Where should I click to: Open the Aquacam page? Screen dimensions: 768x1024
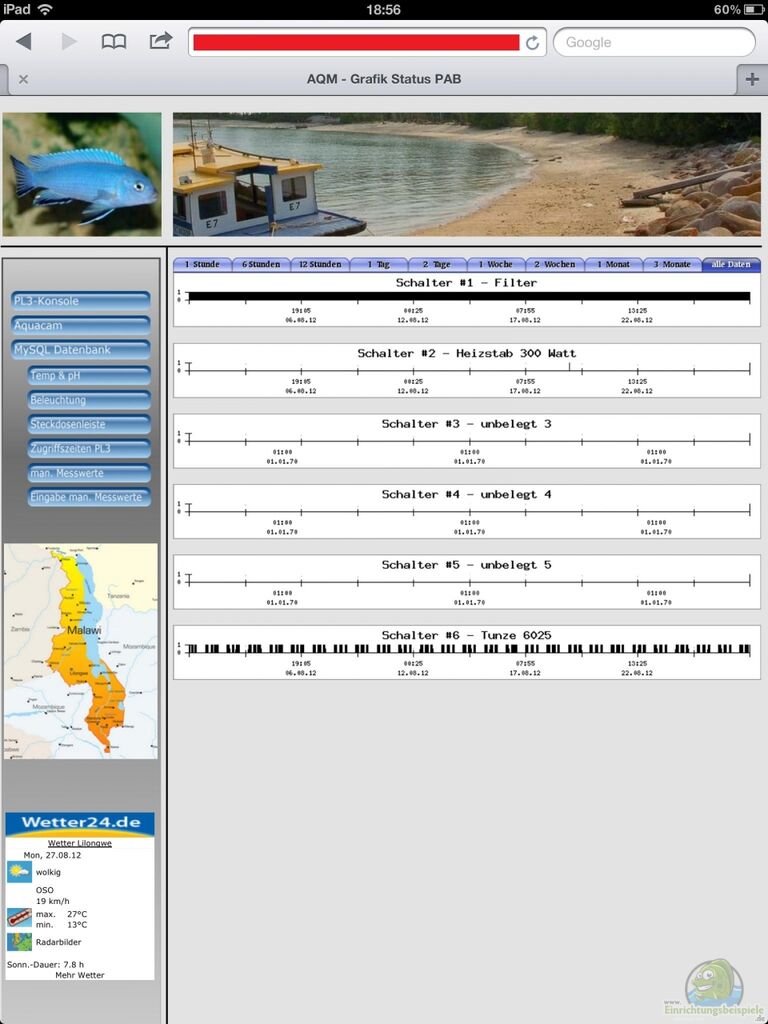81,326
